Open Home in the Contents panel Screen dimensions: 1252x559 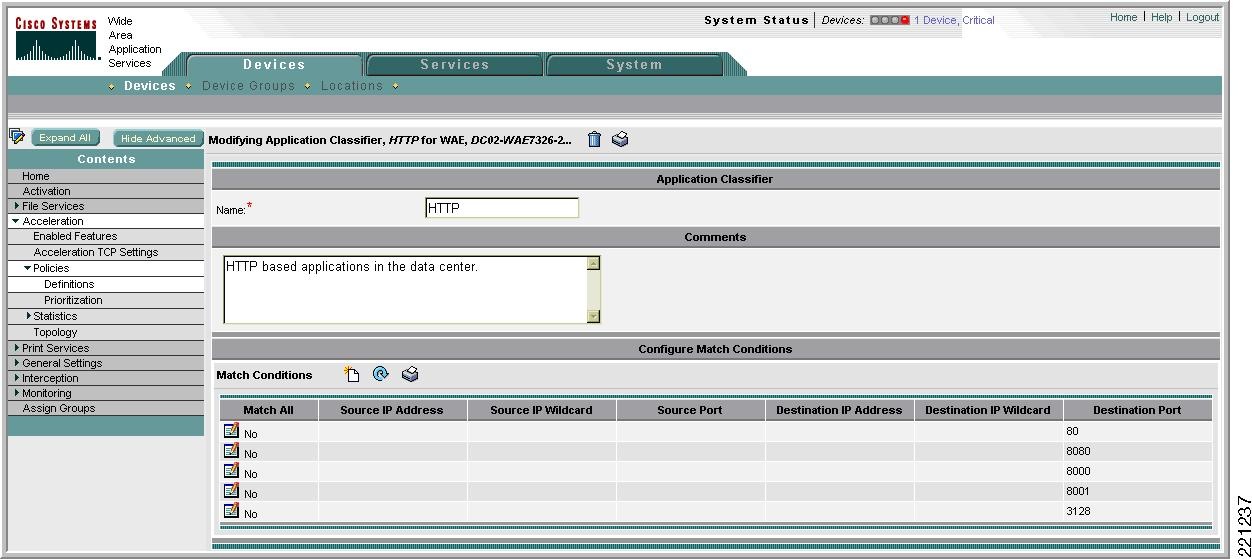pos(36,176)
